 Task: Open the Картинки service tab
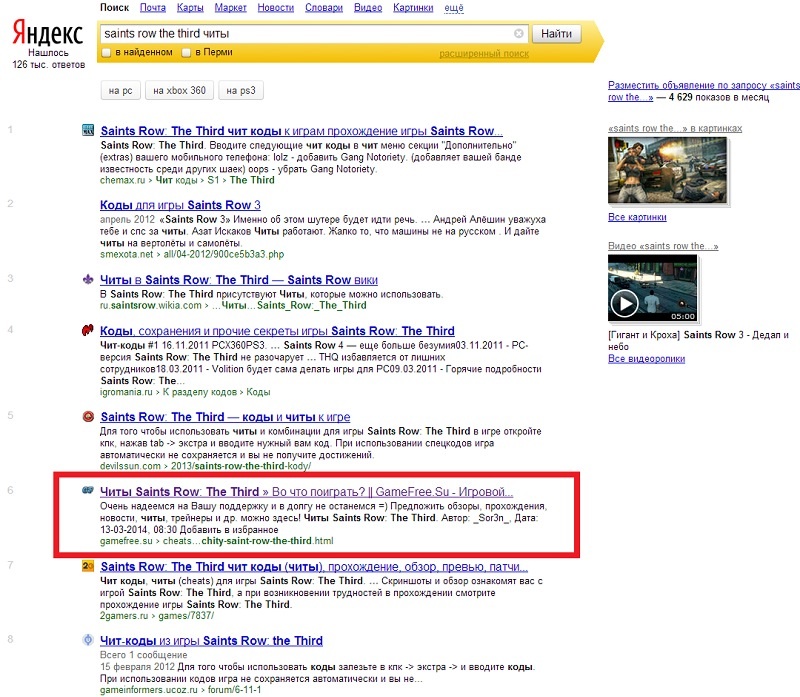pos(413,8)
